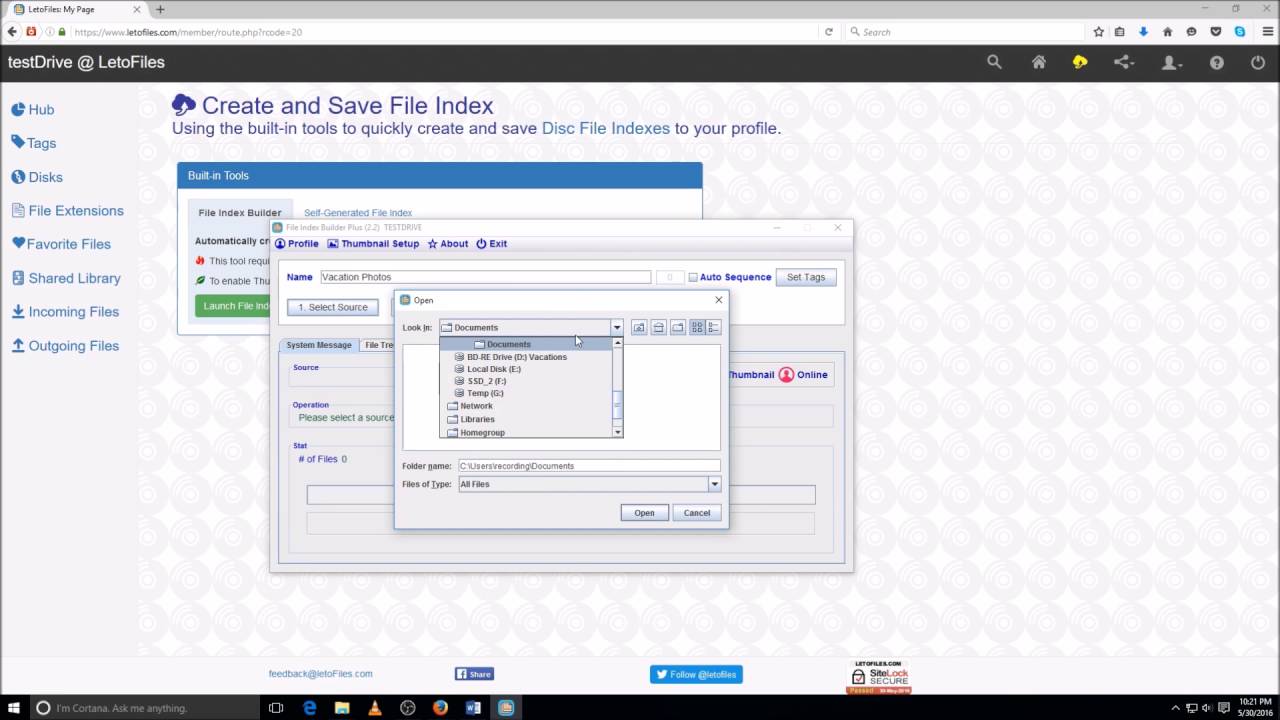Click the help question mark icon

point(1216,62)
